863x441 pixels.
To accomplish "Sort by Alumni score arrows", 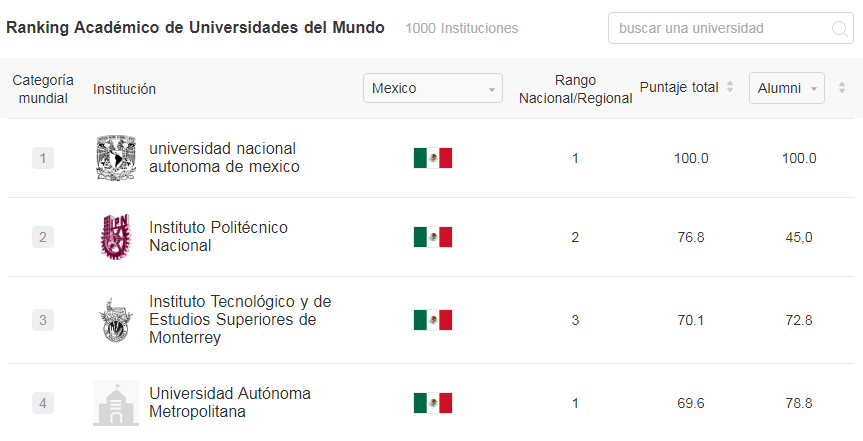I will point(842,87).
